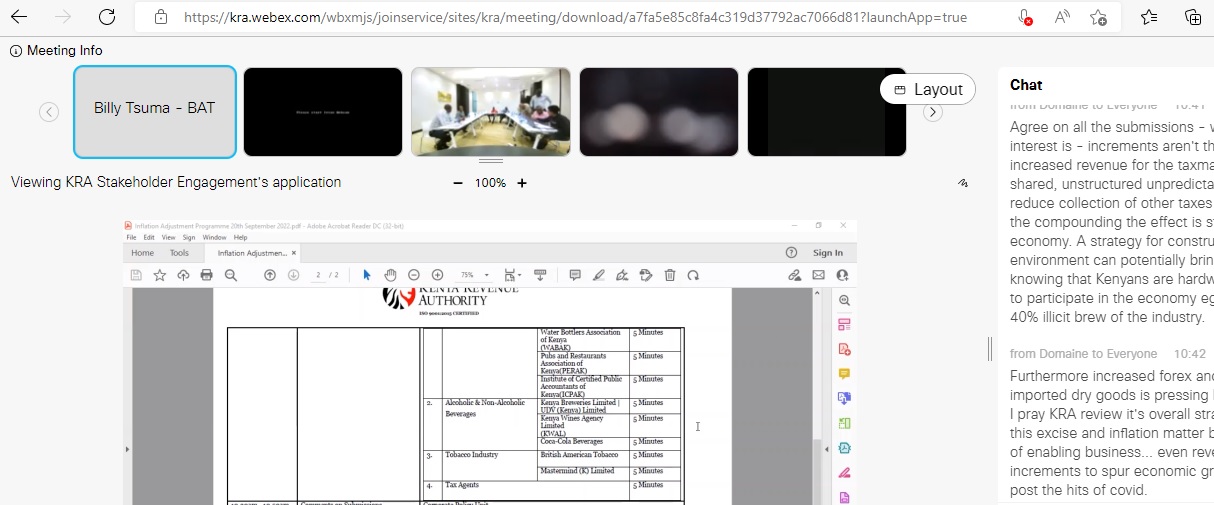Click Acrobat zoom out minus circle
Screen dimensions: 1214x505
click(x=414, y=275)
